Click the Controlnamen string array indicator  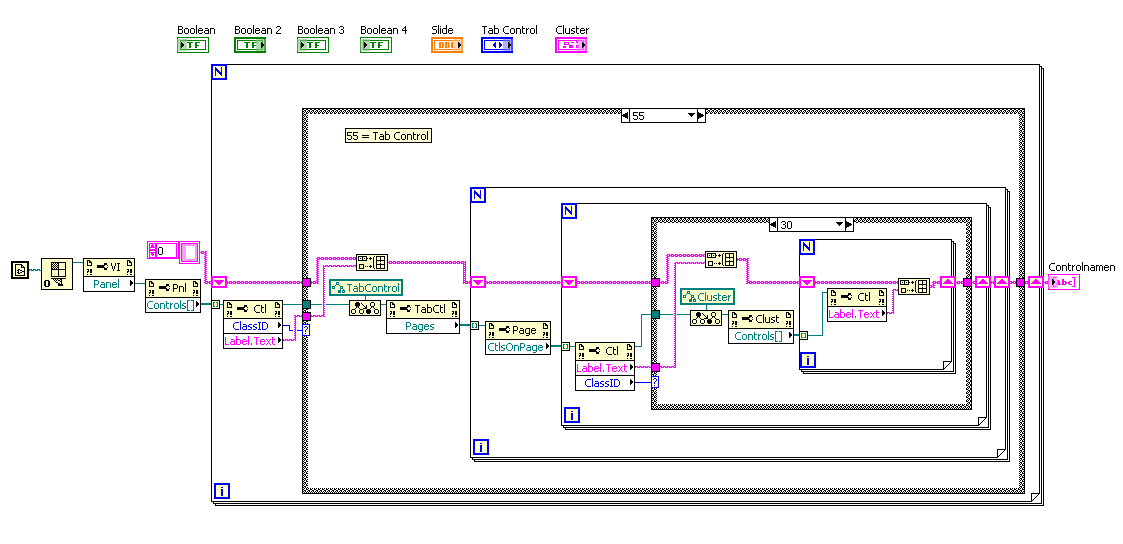1064,282
